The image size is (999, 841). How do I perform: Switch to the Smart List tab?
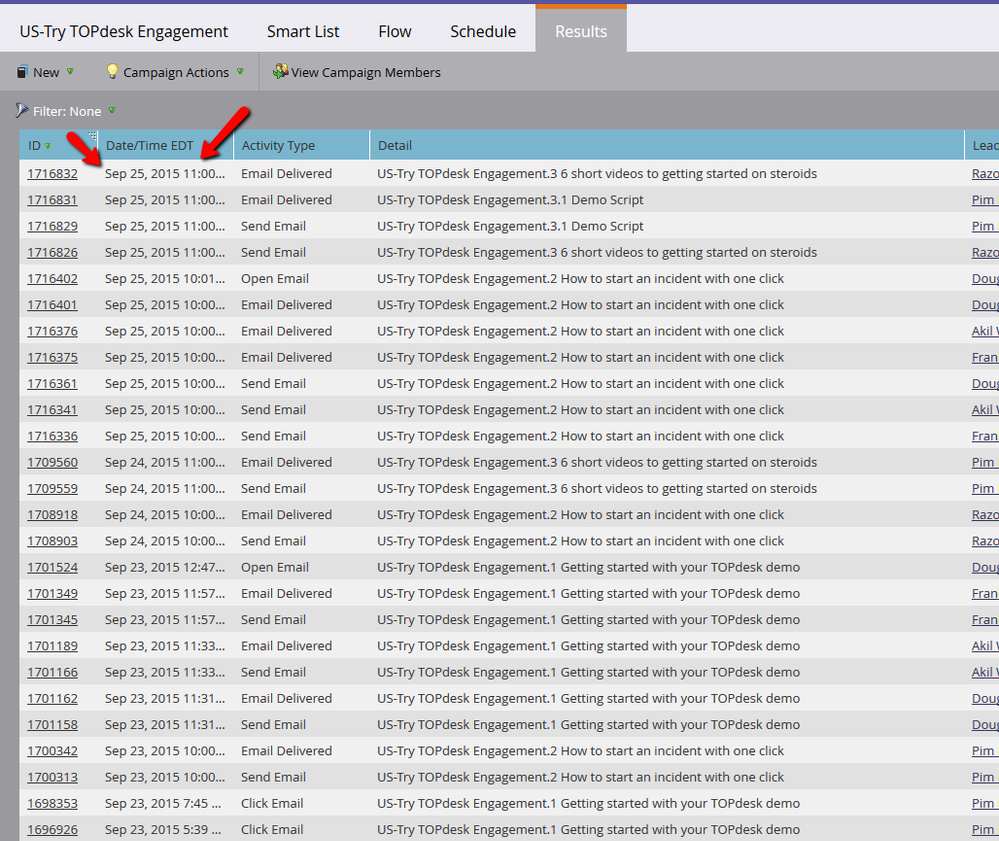(x=303, y=31)
